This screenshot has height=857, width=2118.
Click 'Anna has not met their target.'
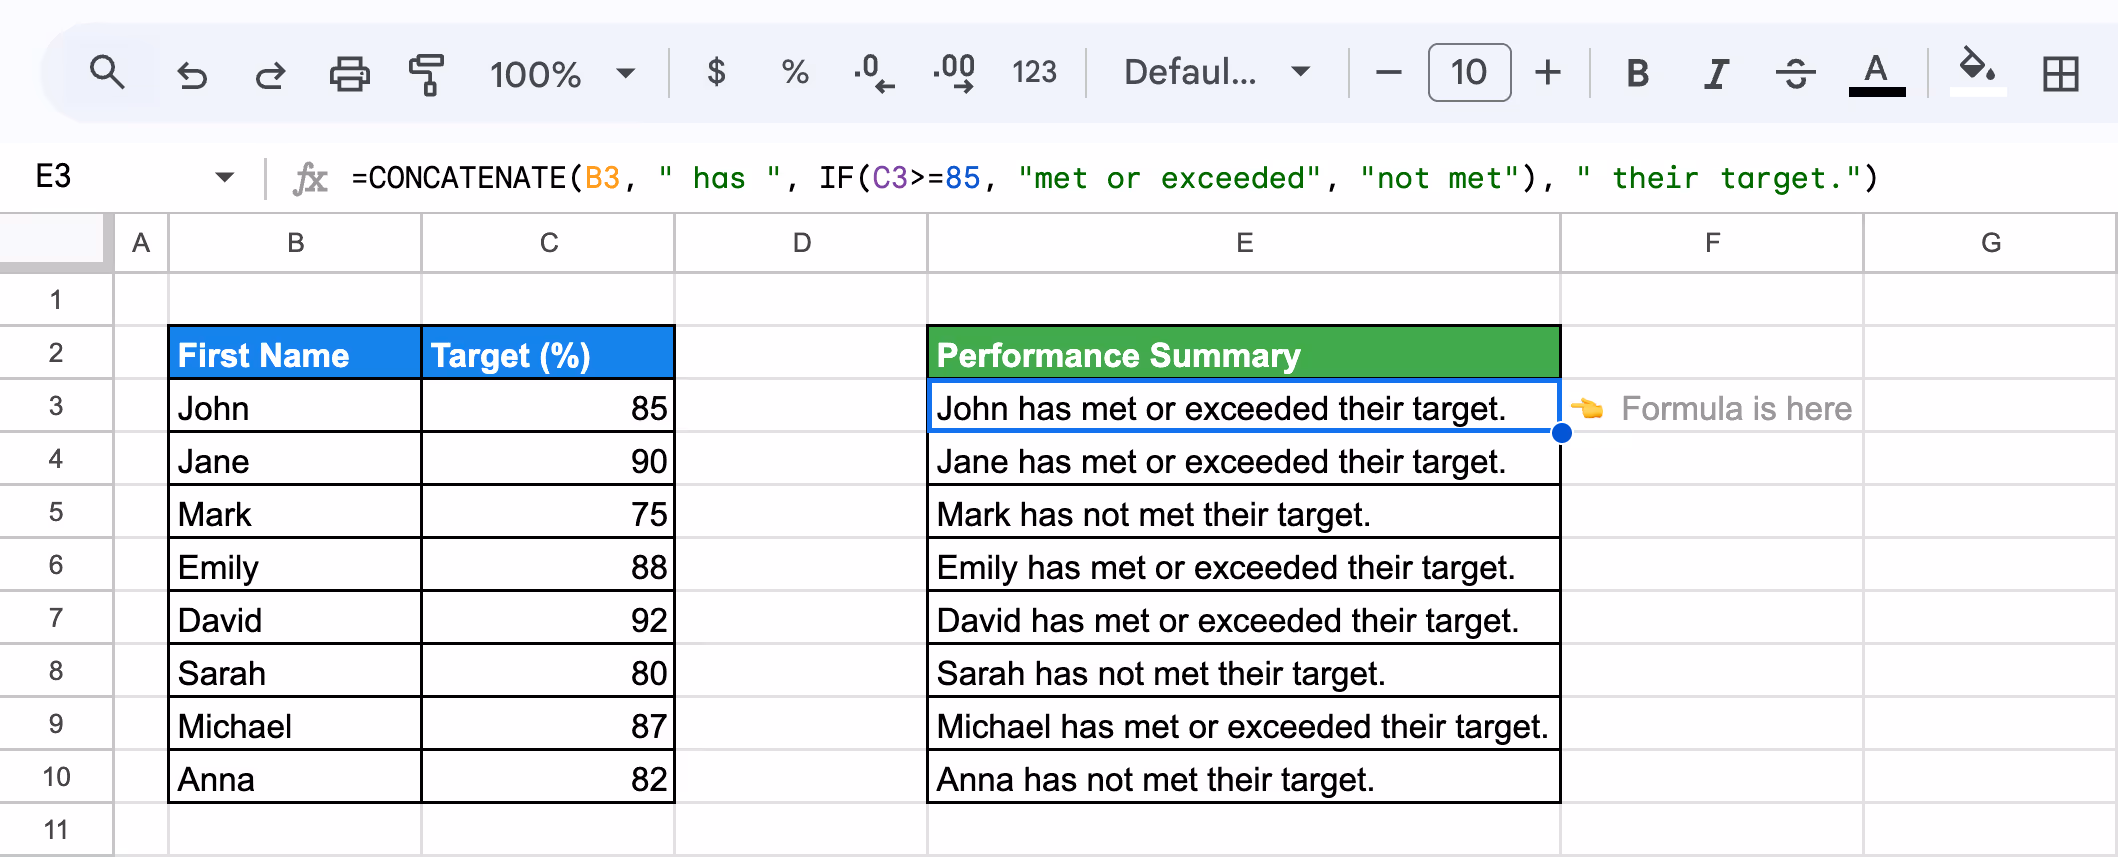coord(1244,777)
